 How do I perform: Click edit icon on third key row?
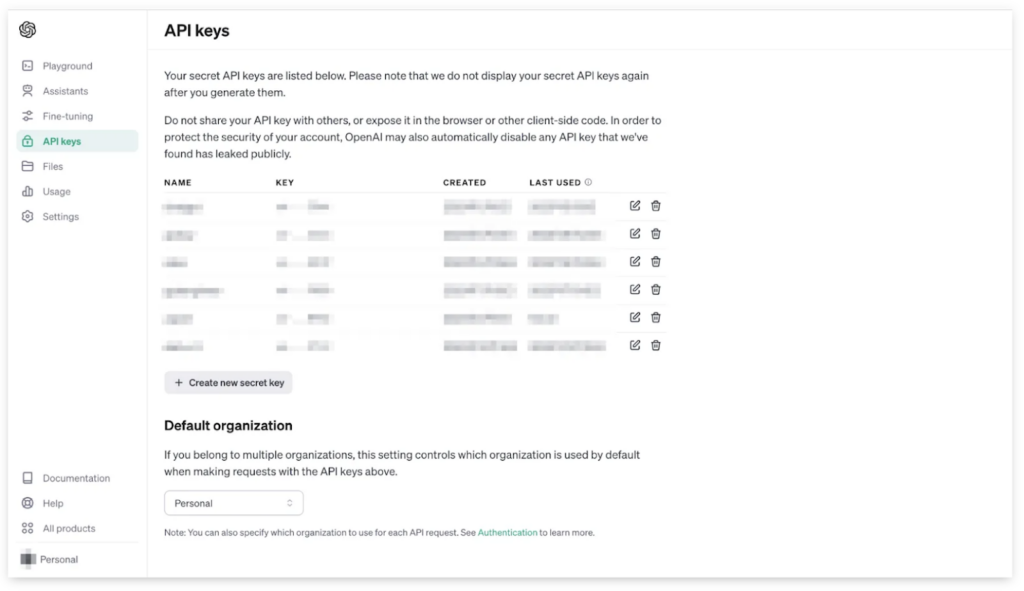pos(635,261)
